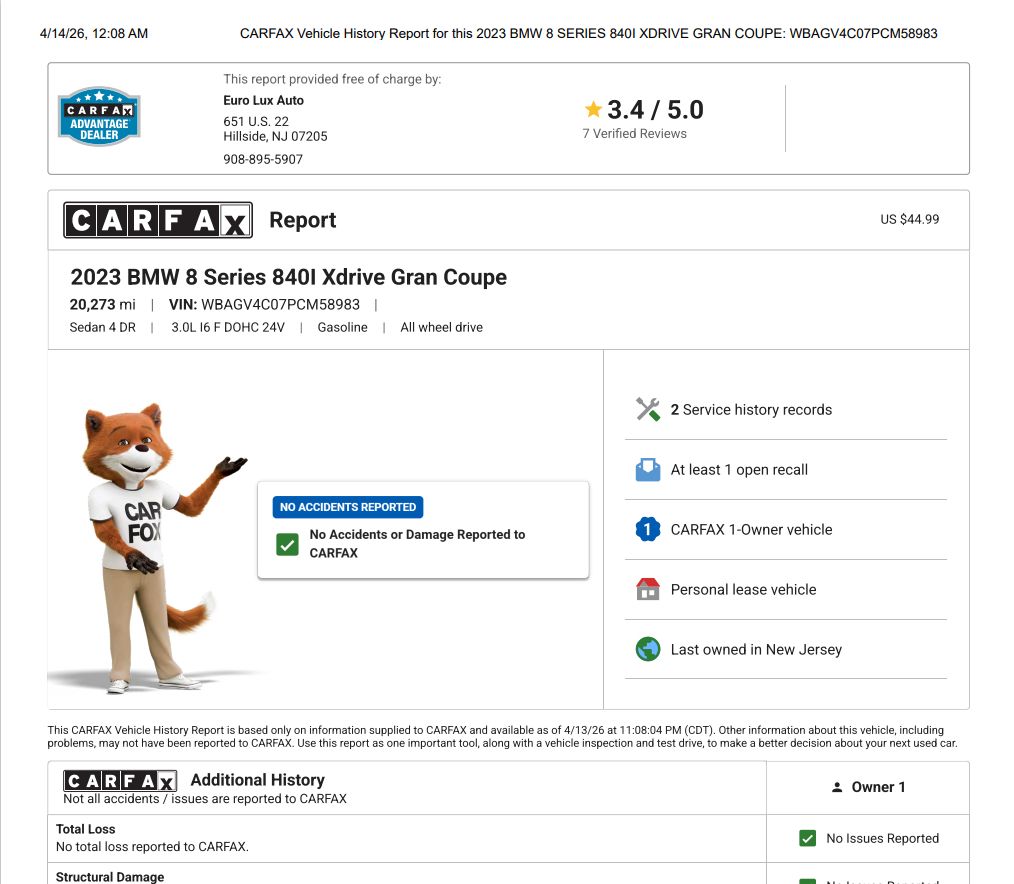The width and height of the screenshot is (1014, 884).
Task: Click the dealer phone number 908-895-5907
Action: coord(263,159)
